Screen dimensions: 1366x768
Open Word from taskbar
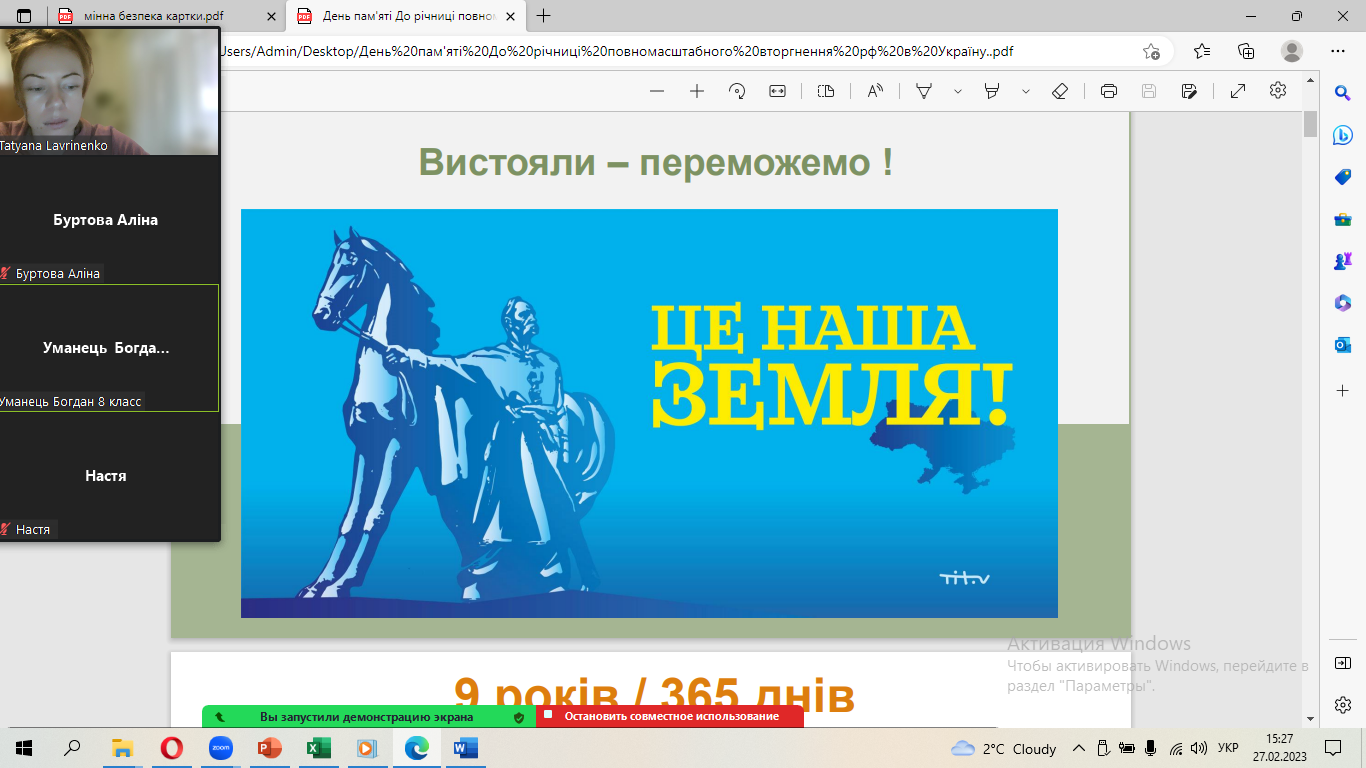(x=466, y=748)
